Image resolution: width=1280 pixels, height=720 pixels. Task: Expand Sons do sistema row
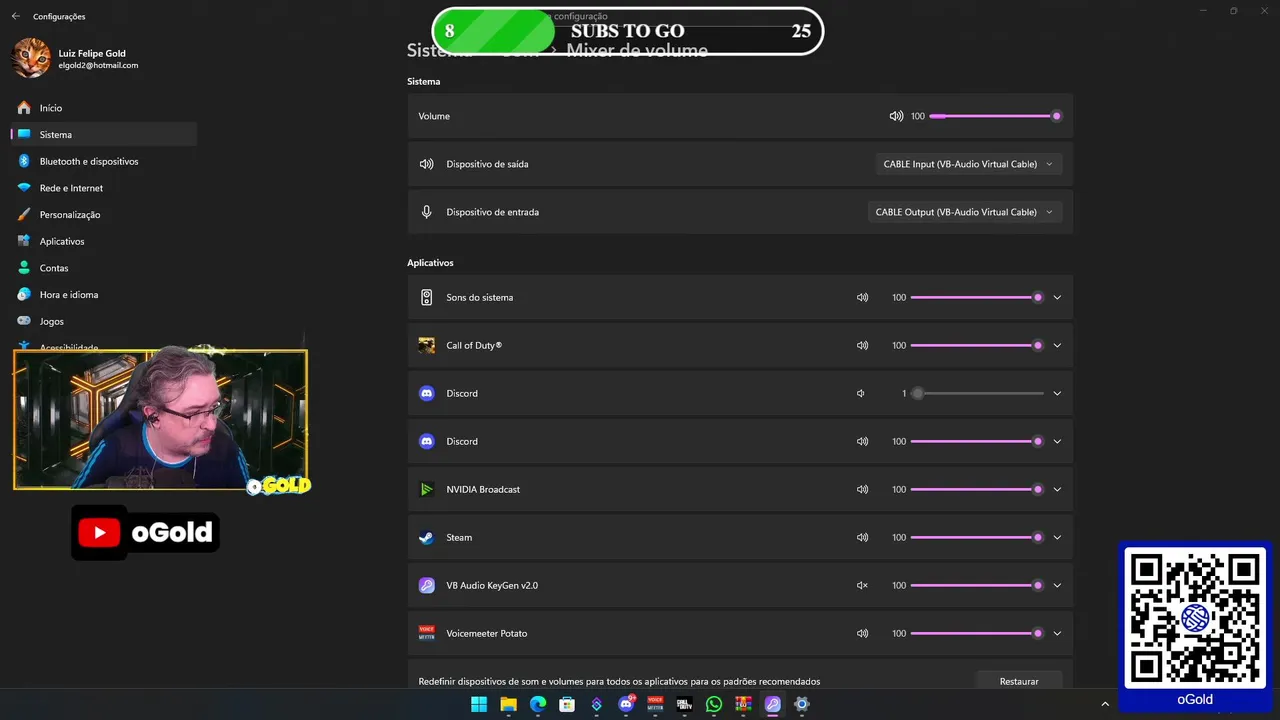pyautogui.click(x=1057, y=297)
